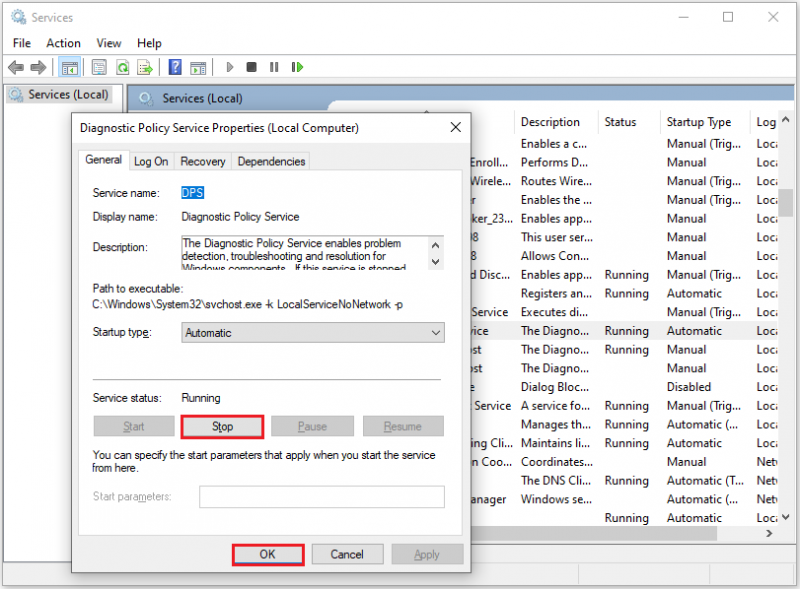Click the Start Service play icon
This screenshot has height=589, width=800.
pos(230,67)
